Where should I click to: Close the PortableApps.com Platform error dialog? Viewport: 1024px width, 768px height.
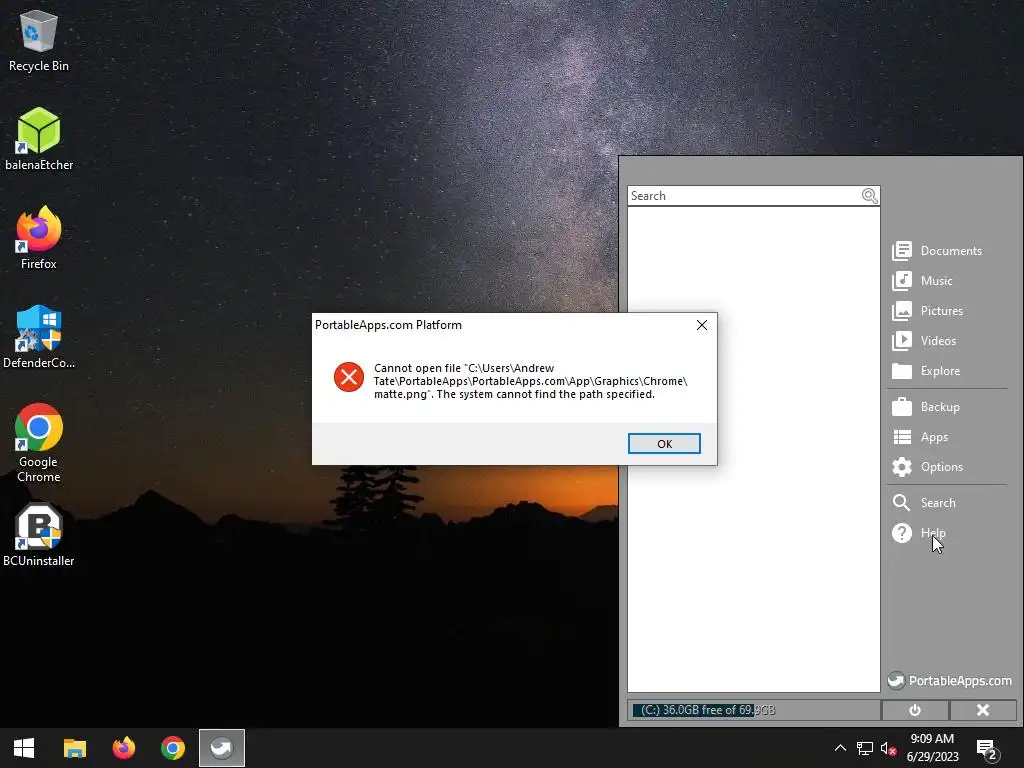point(702,325)
